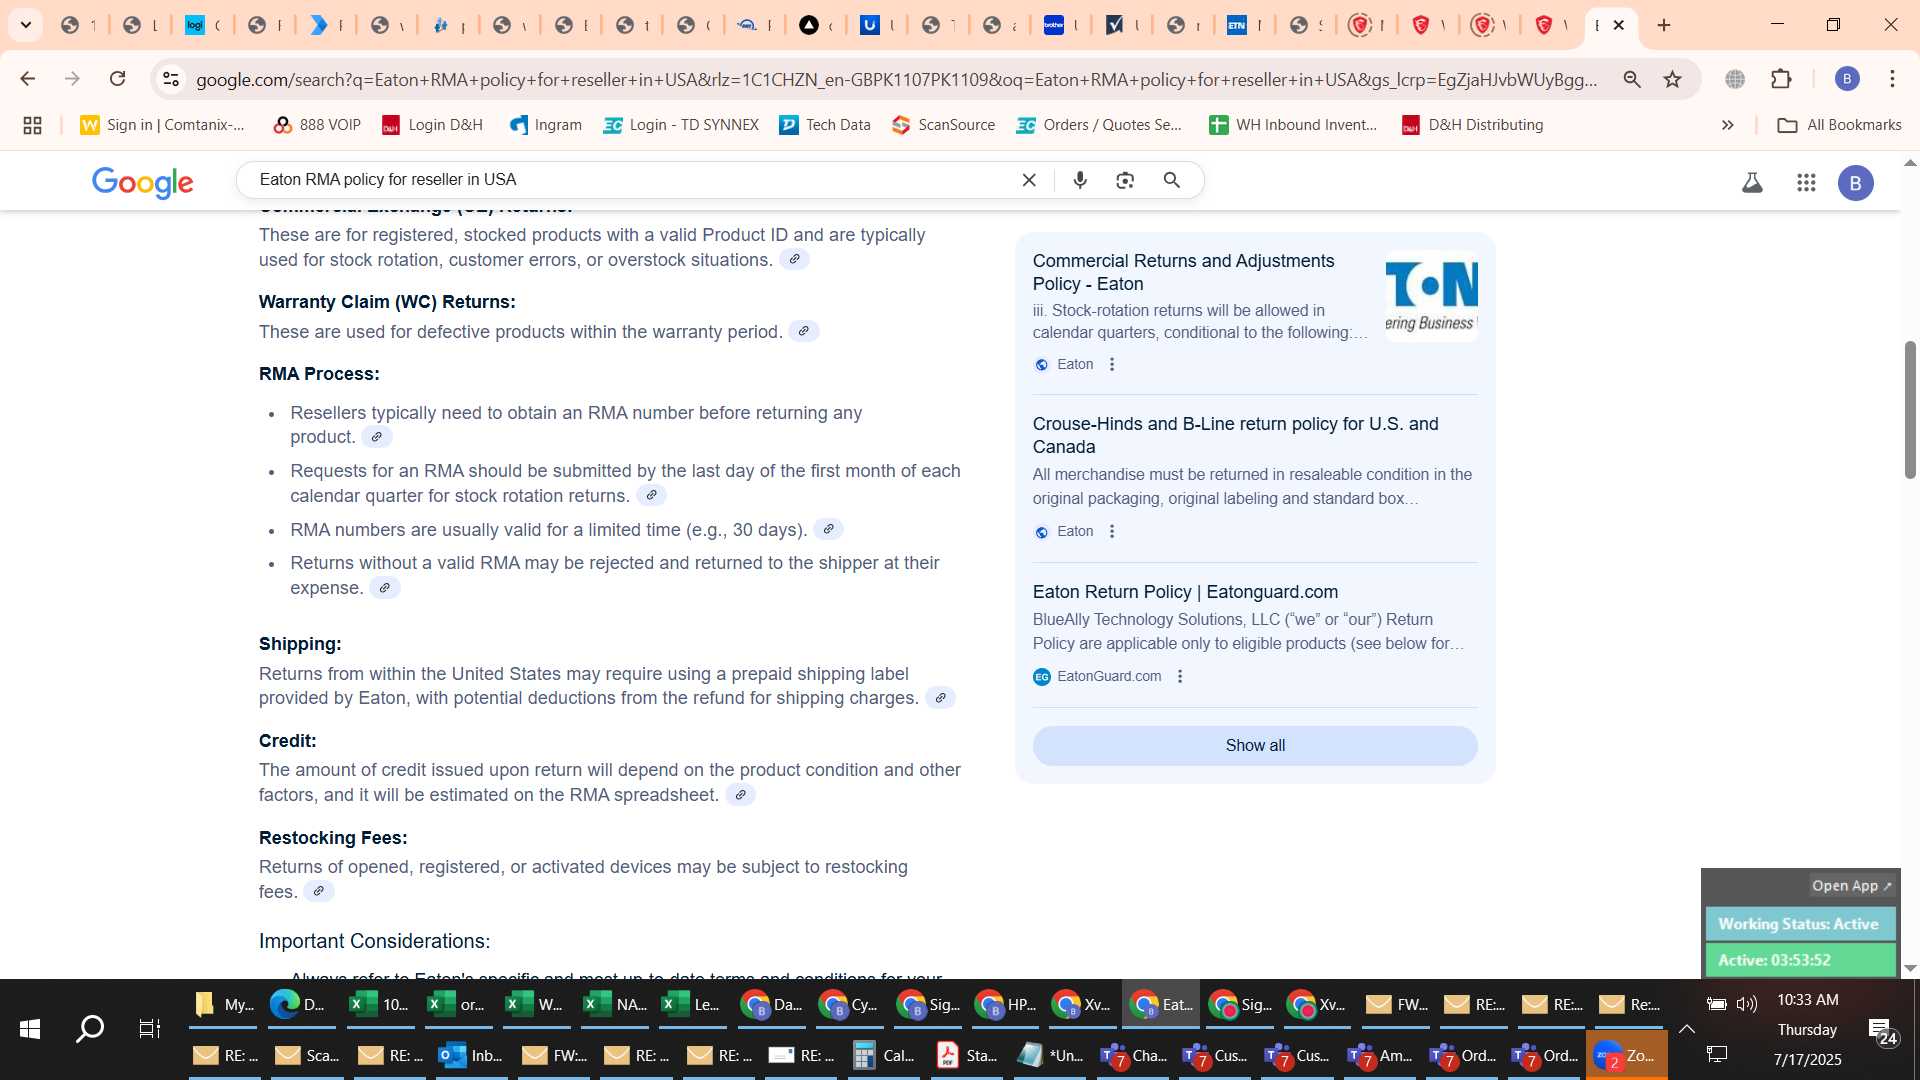The width and height of the screenshot is (1920, 1080).
Task: Open the ScanSource bookmark
Action: click(x=943, y=125)
